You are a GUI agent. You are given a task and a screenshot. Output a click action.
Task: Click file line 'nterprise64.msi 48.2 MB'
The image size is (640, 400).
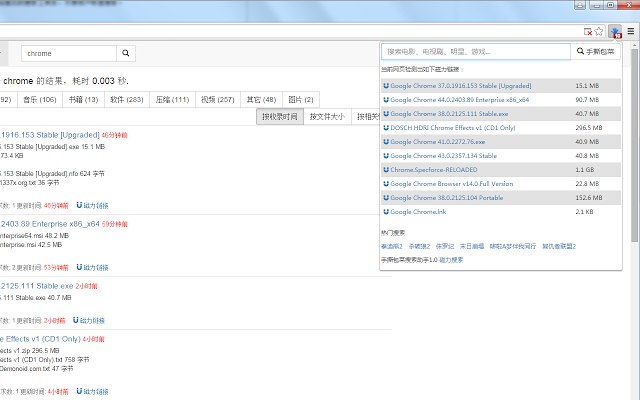35,236
